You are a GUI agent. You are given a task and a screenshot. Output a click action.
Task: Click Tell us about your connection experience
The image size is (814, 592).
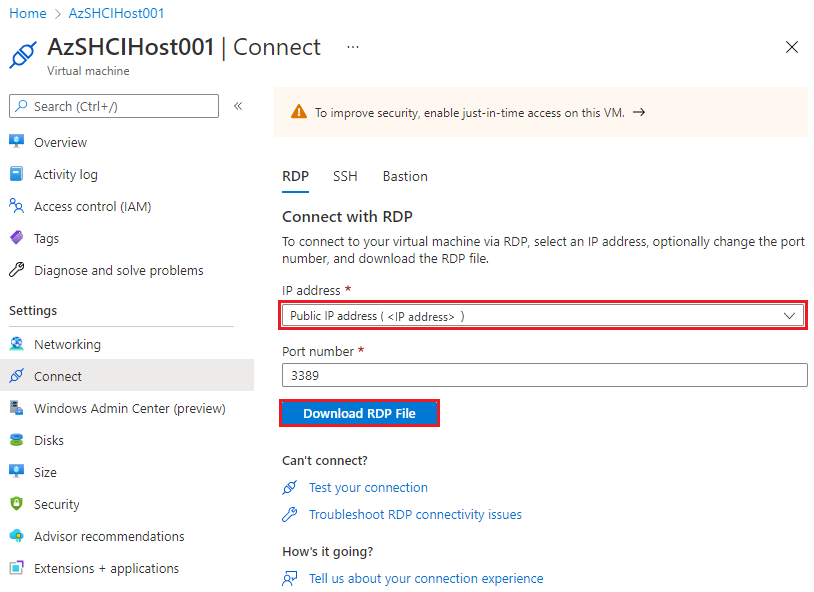[426, 578]
